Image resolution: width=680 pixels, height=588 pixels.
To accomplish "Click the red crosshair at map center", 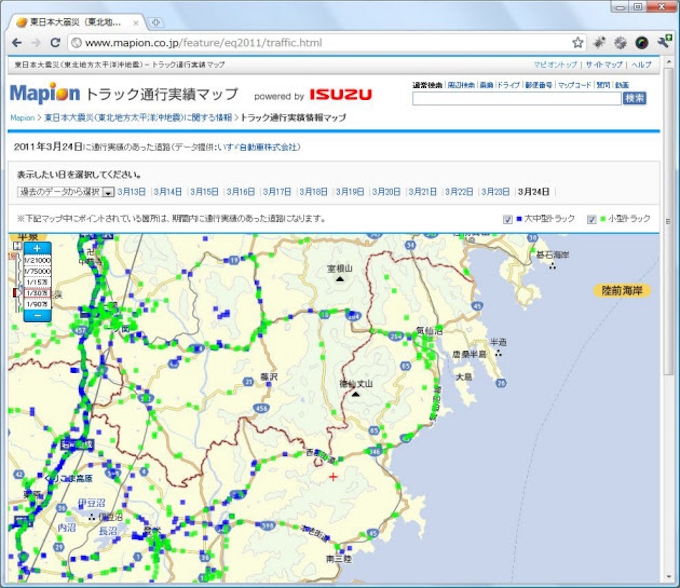I will [333, 477].
